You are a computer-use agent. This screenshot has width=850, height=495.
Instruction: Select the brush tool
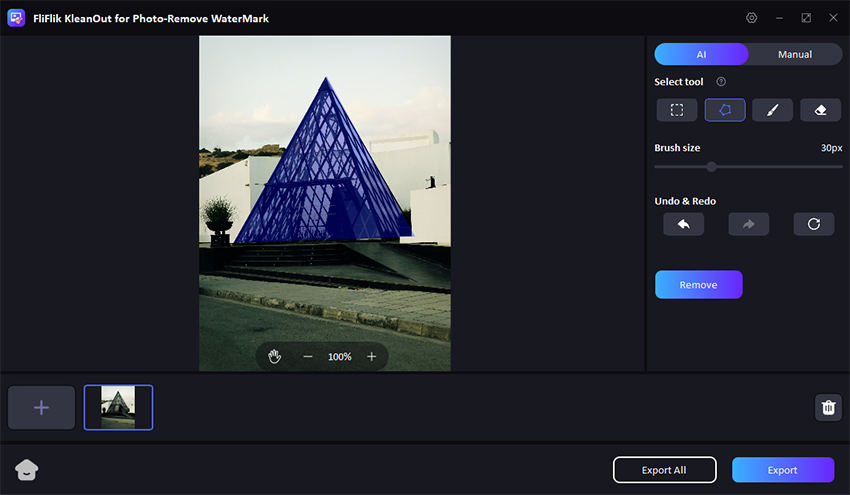tap(772, 110)
